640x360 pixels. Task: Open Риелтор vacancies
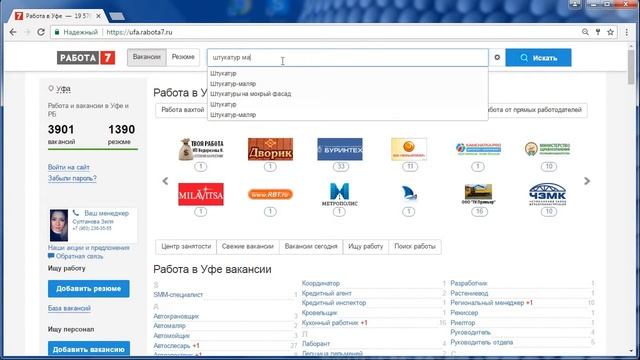click(463, 323)
